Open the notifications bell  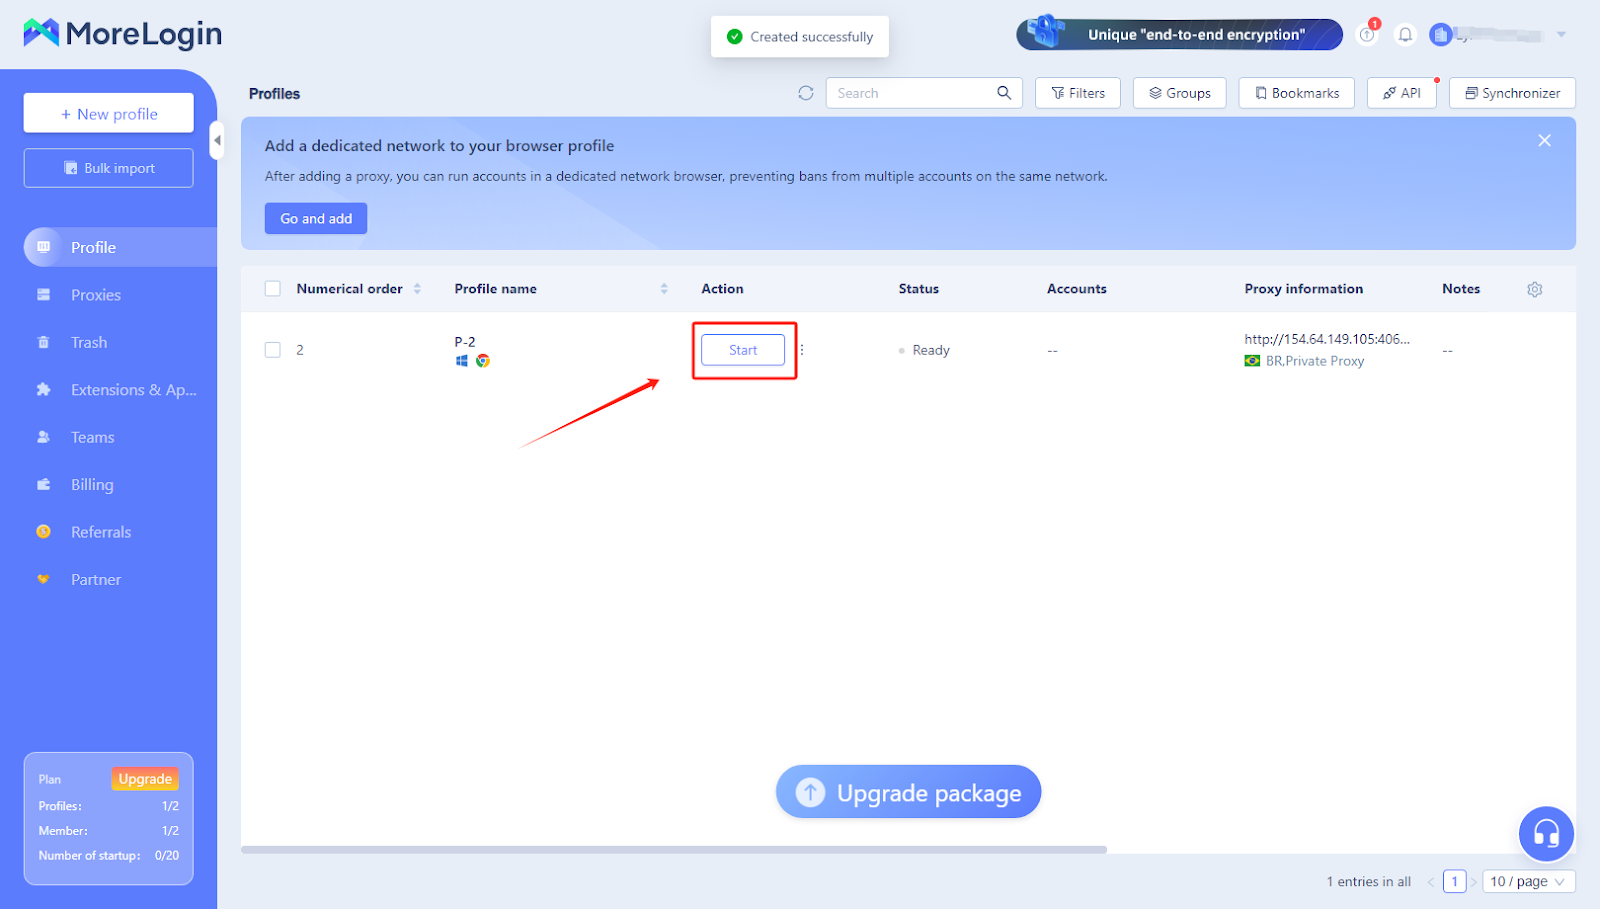coord(1405,35)
